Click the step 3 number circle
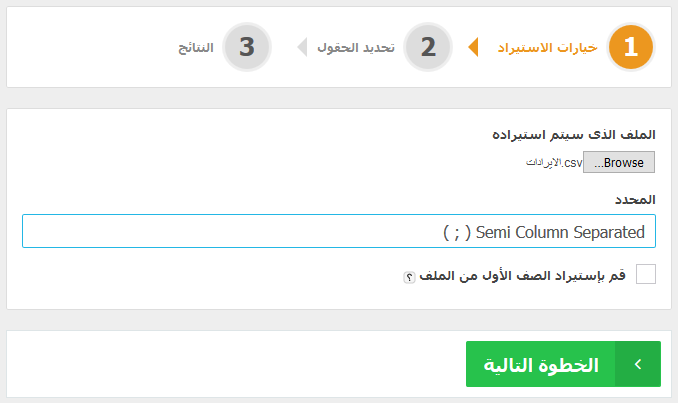This screenshot has width=678, height=403. (247, 47)
